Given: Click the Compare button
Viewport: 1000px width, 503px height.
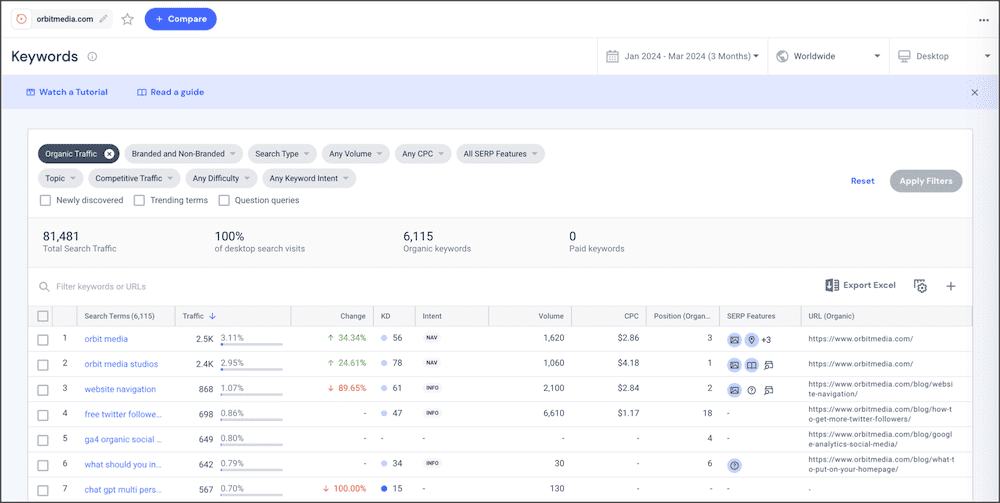Looking at the screenshot, I should [180, 19].
